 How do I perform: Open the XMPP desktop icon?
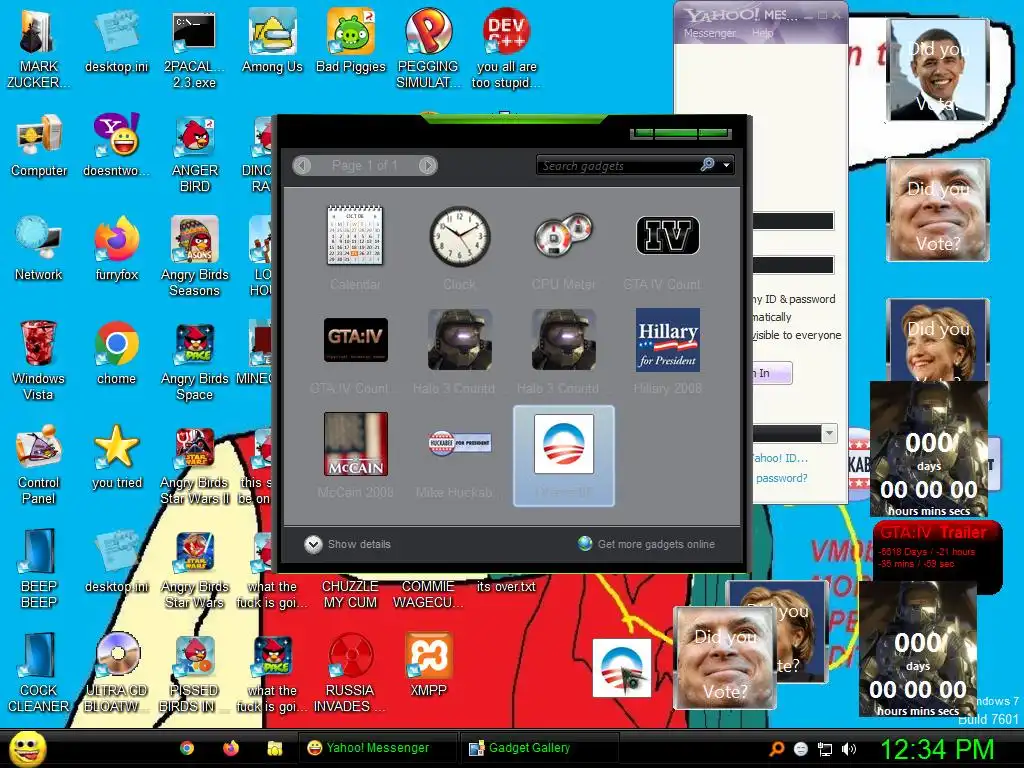click(x=428, y=665)
